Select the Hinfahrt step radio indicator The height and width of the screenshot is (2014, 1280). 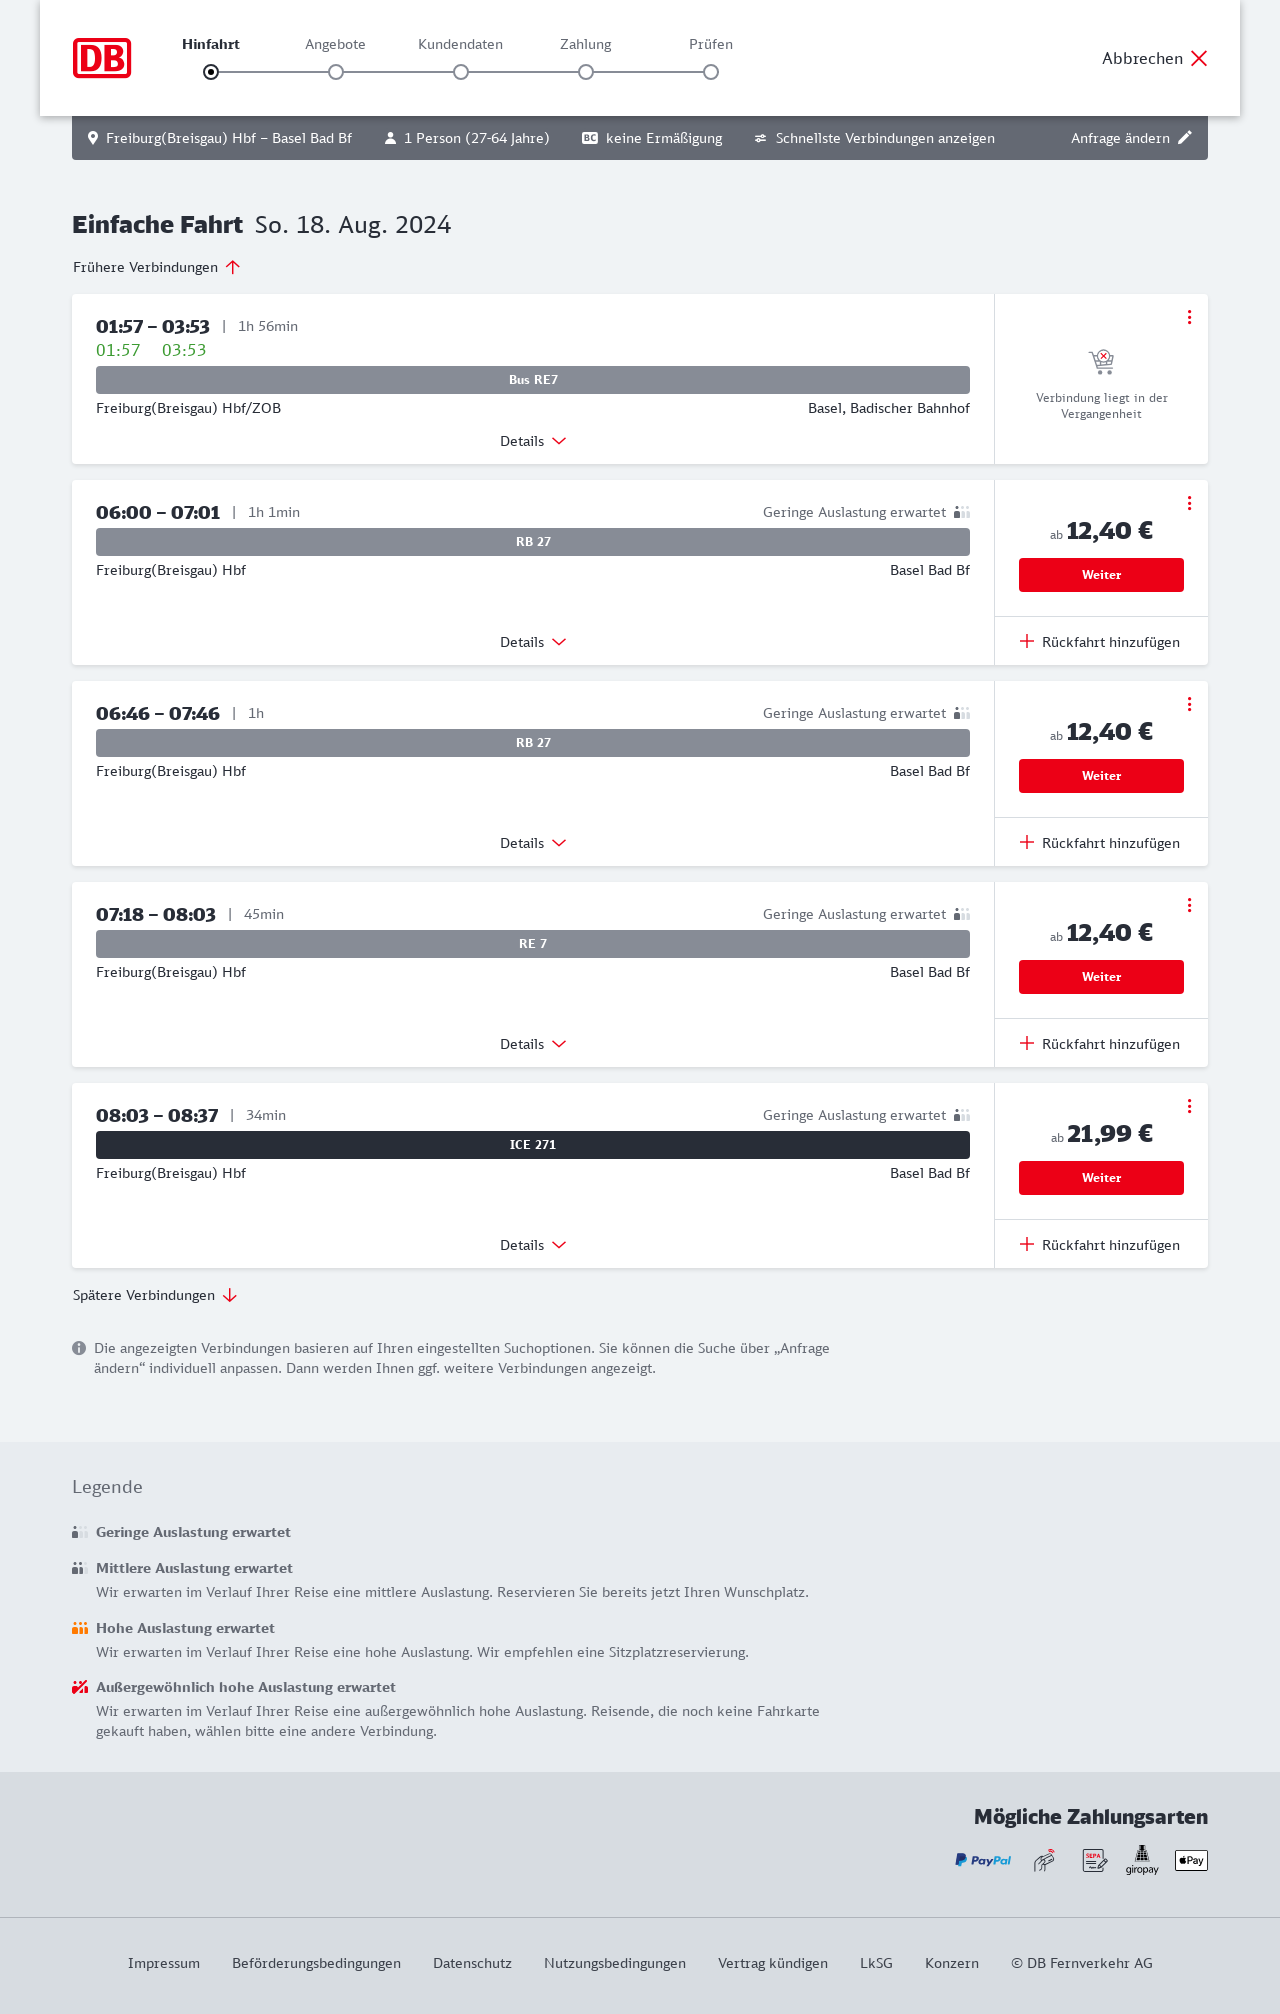tap(211, 72)
